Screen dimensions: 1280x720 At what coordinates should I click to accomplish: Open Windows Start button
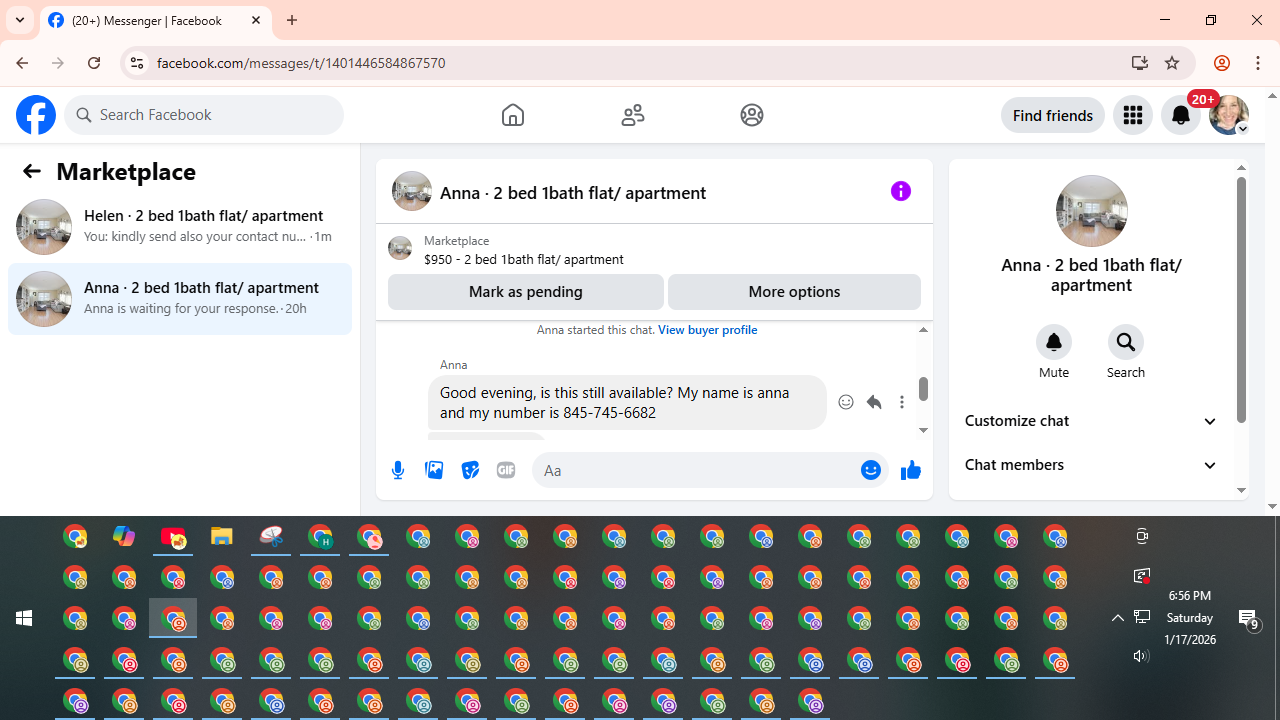(24, 618)
